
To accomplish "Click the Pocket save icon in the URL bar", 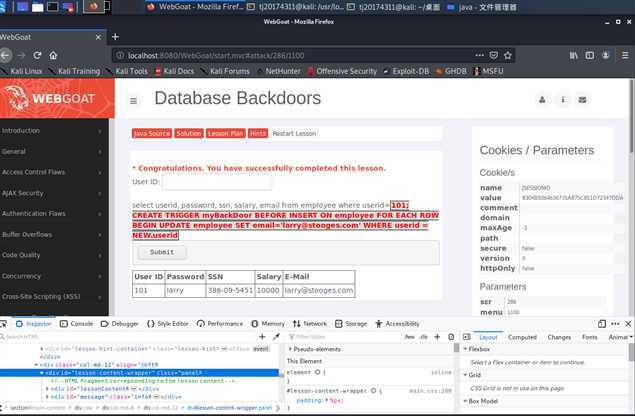I will click(494, 55).
